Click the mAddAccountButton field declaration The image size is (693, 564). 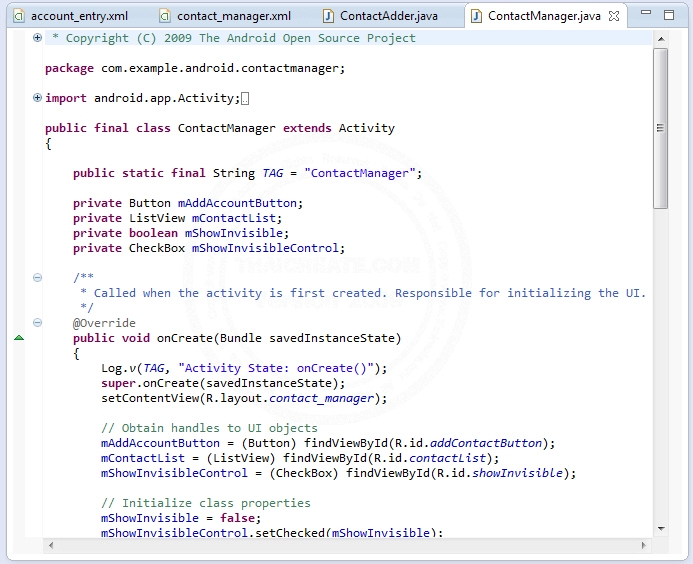[x=237, y=203]
